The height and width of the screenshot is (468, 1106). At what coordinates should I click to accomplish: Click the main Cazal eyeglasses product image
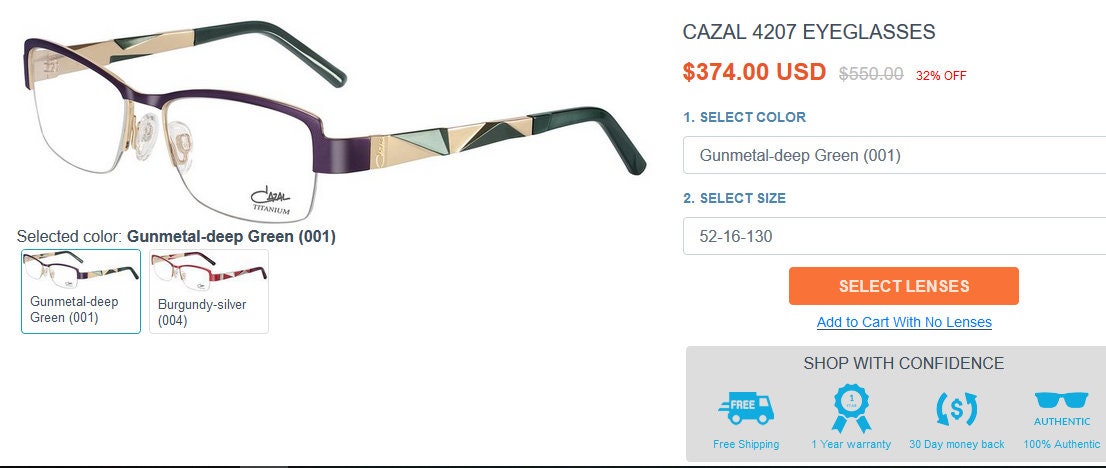click(333, 120)
